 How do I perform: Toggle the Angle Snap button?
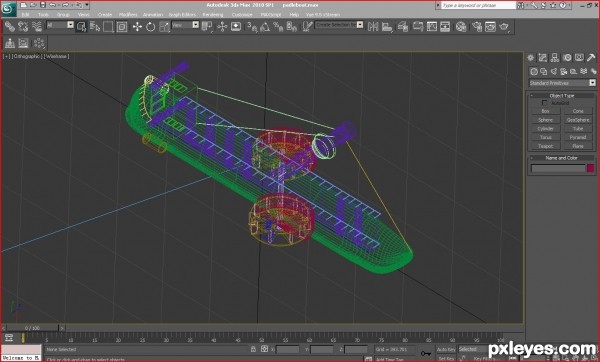265,26
